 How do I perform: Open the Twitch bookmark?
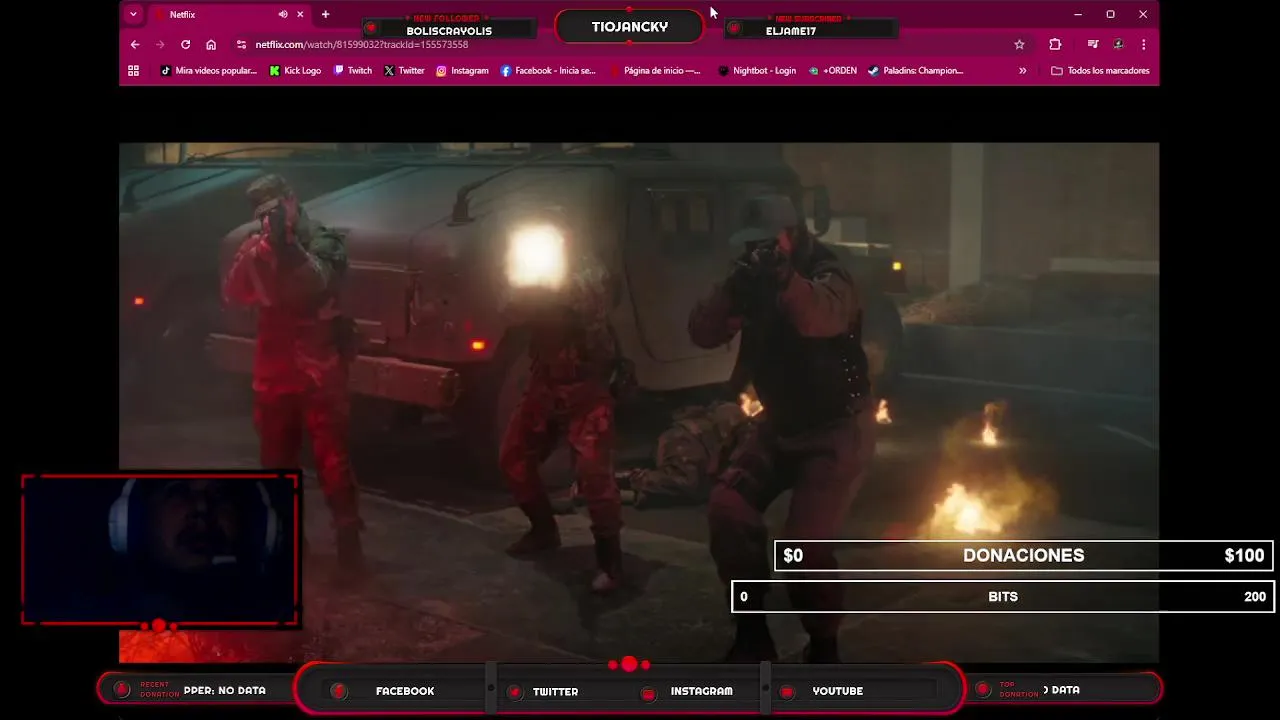click(353, 71)
